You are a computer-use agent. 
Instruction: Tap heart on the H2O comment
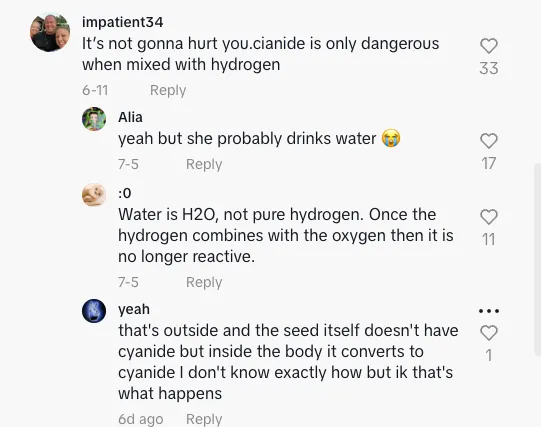click(x=489, y=217)
